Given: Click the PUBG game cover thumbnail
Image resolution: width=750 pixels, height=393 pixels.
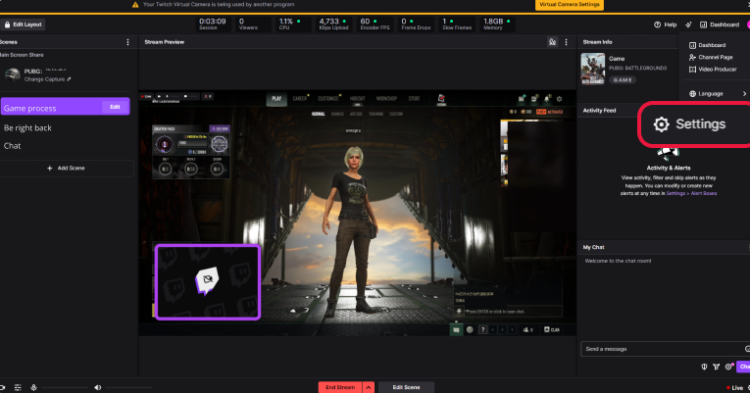Looking at the screenshot, I should tap(593, 68).
